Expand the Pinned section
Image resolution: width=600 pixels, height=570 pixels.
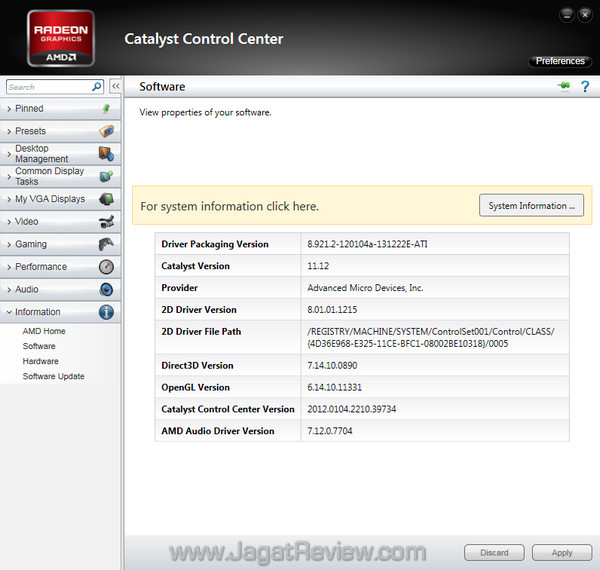60,109
